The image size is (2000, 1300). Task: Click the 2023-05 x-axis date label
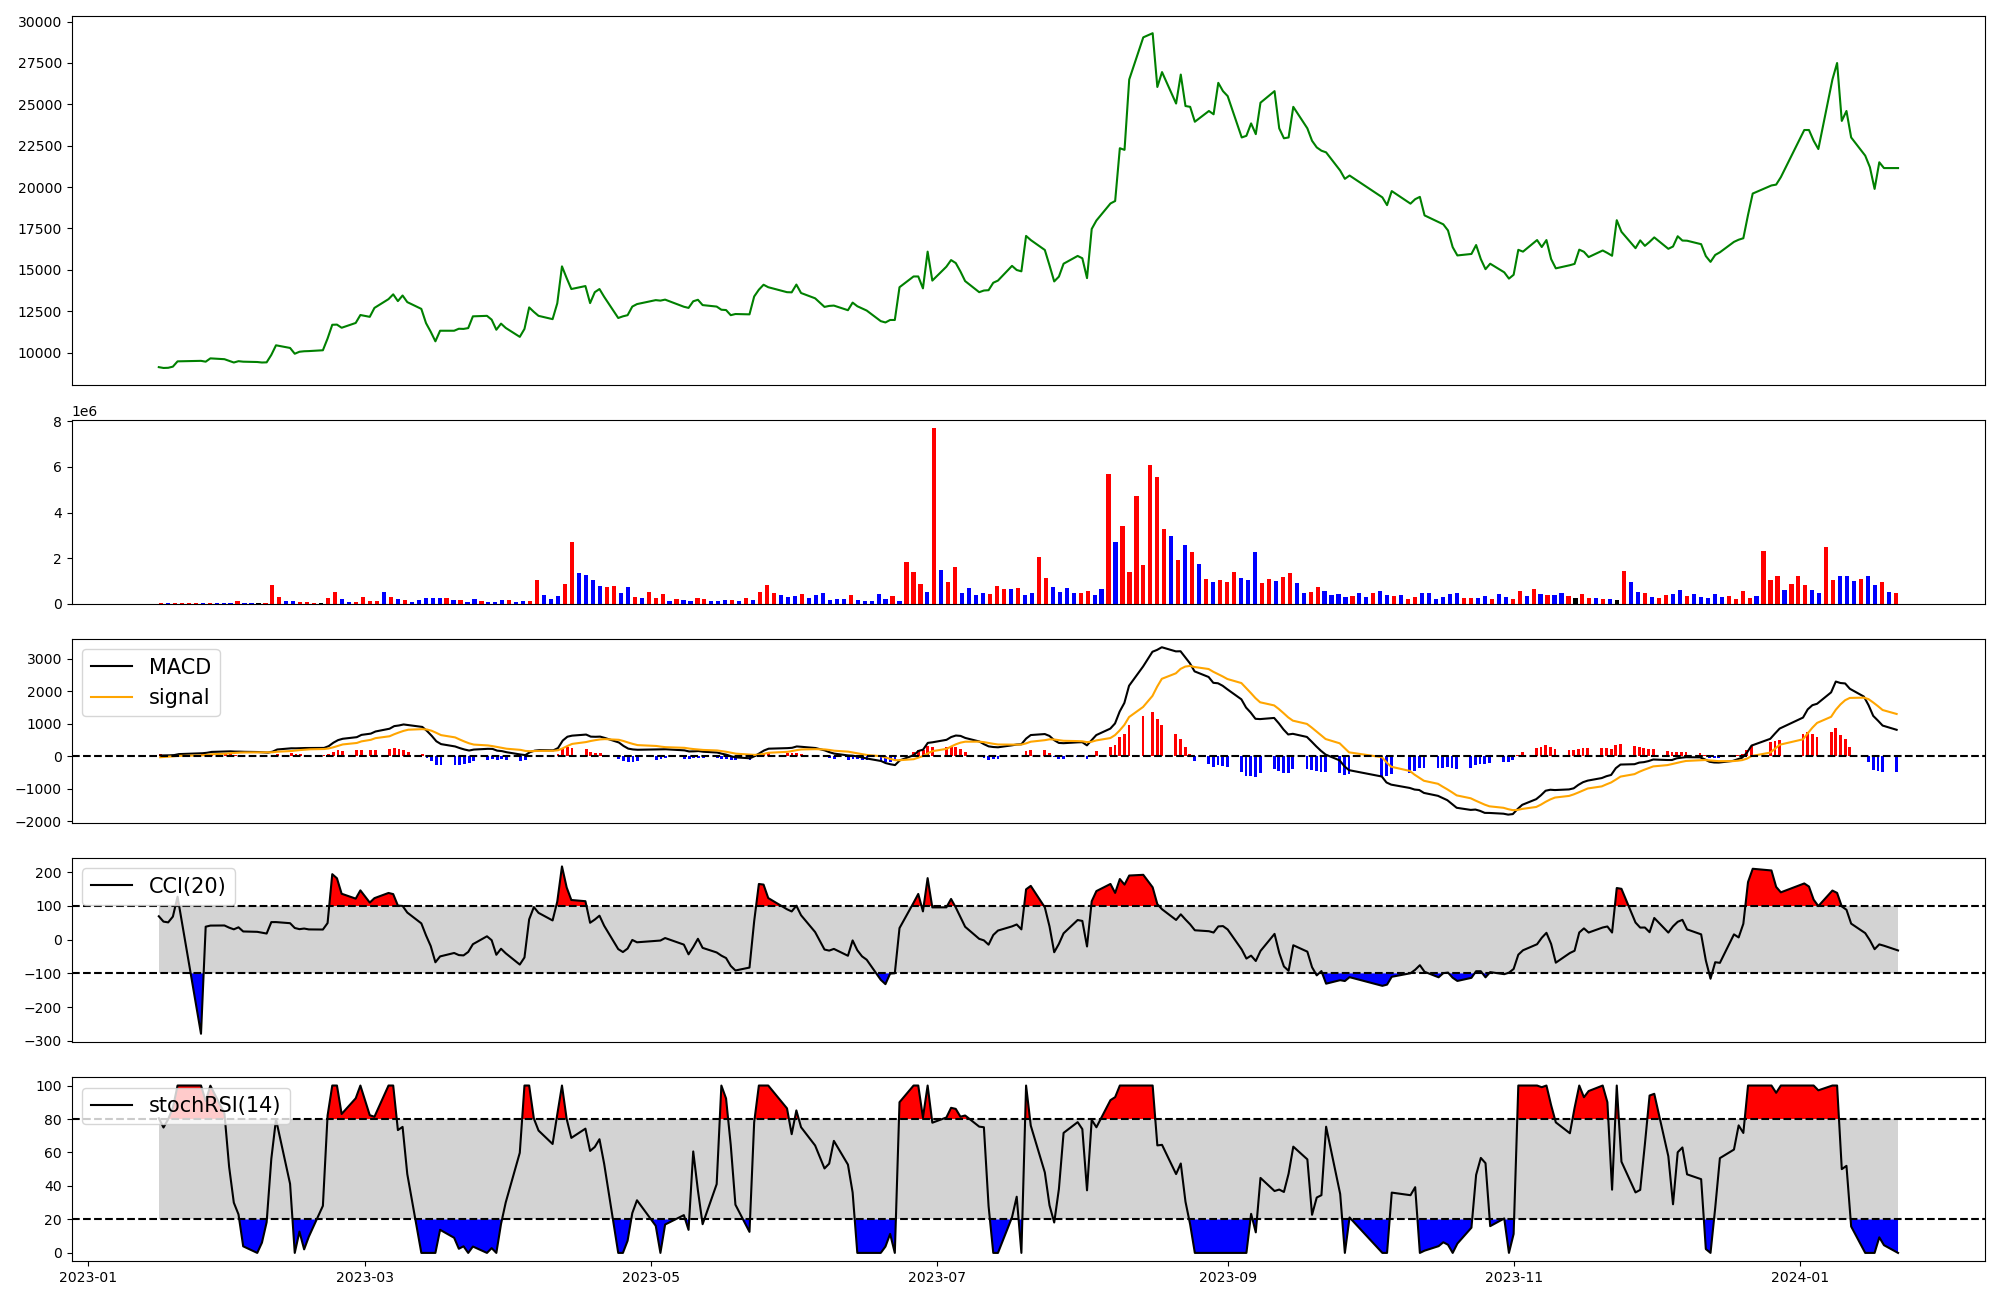(651, 1277)
